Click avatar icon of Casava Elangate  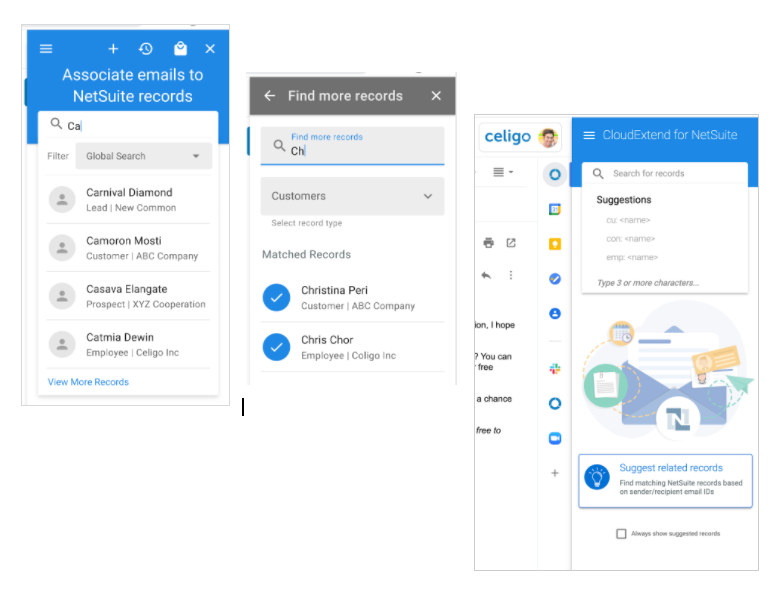(x=62, y=296)
